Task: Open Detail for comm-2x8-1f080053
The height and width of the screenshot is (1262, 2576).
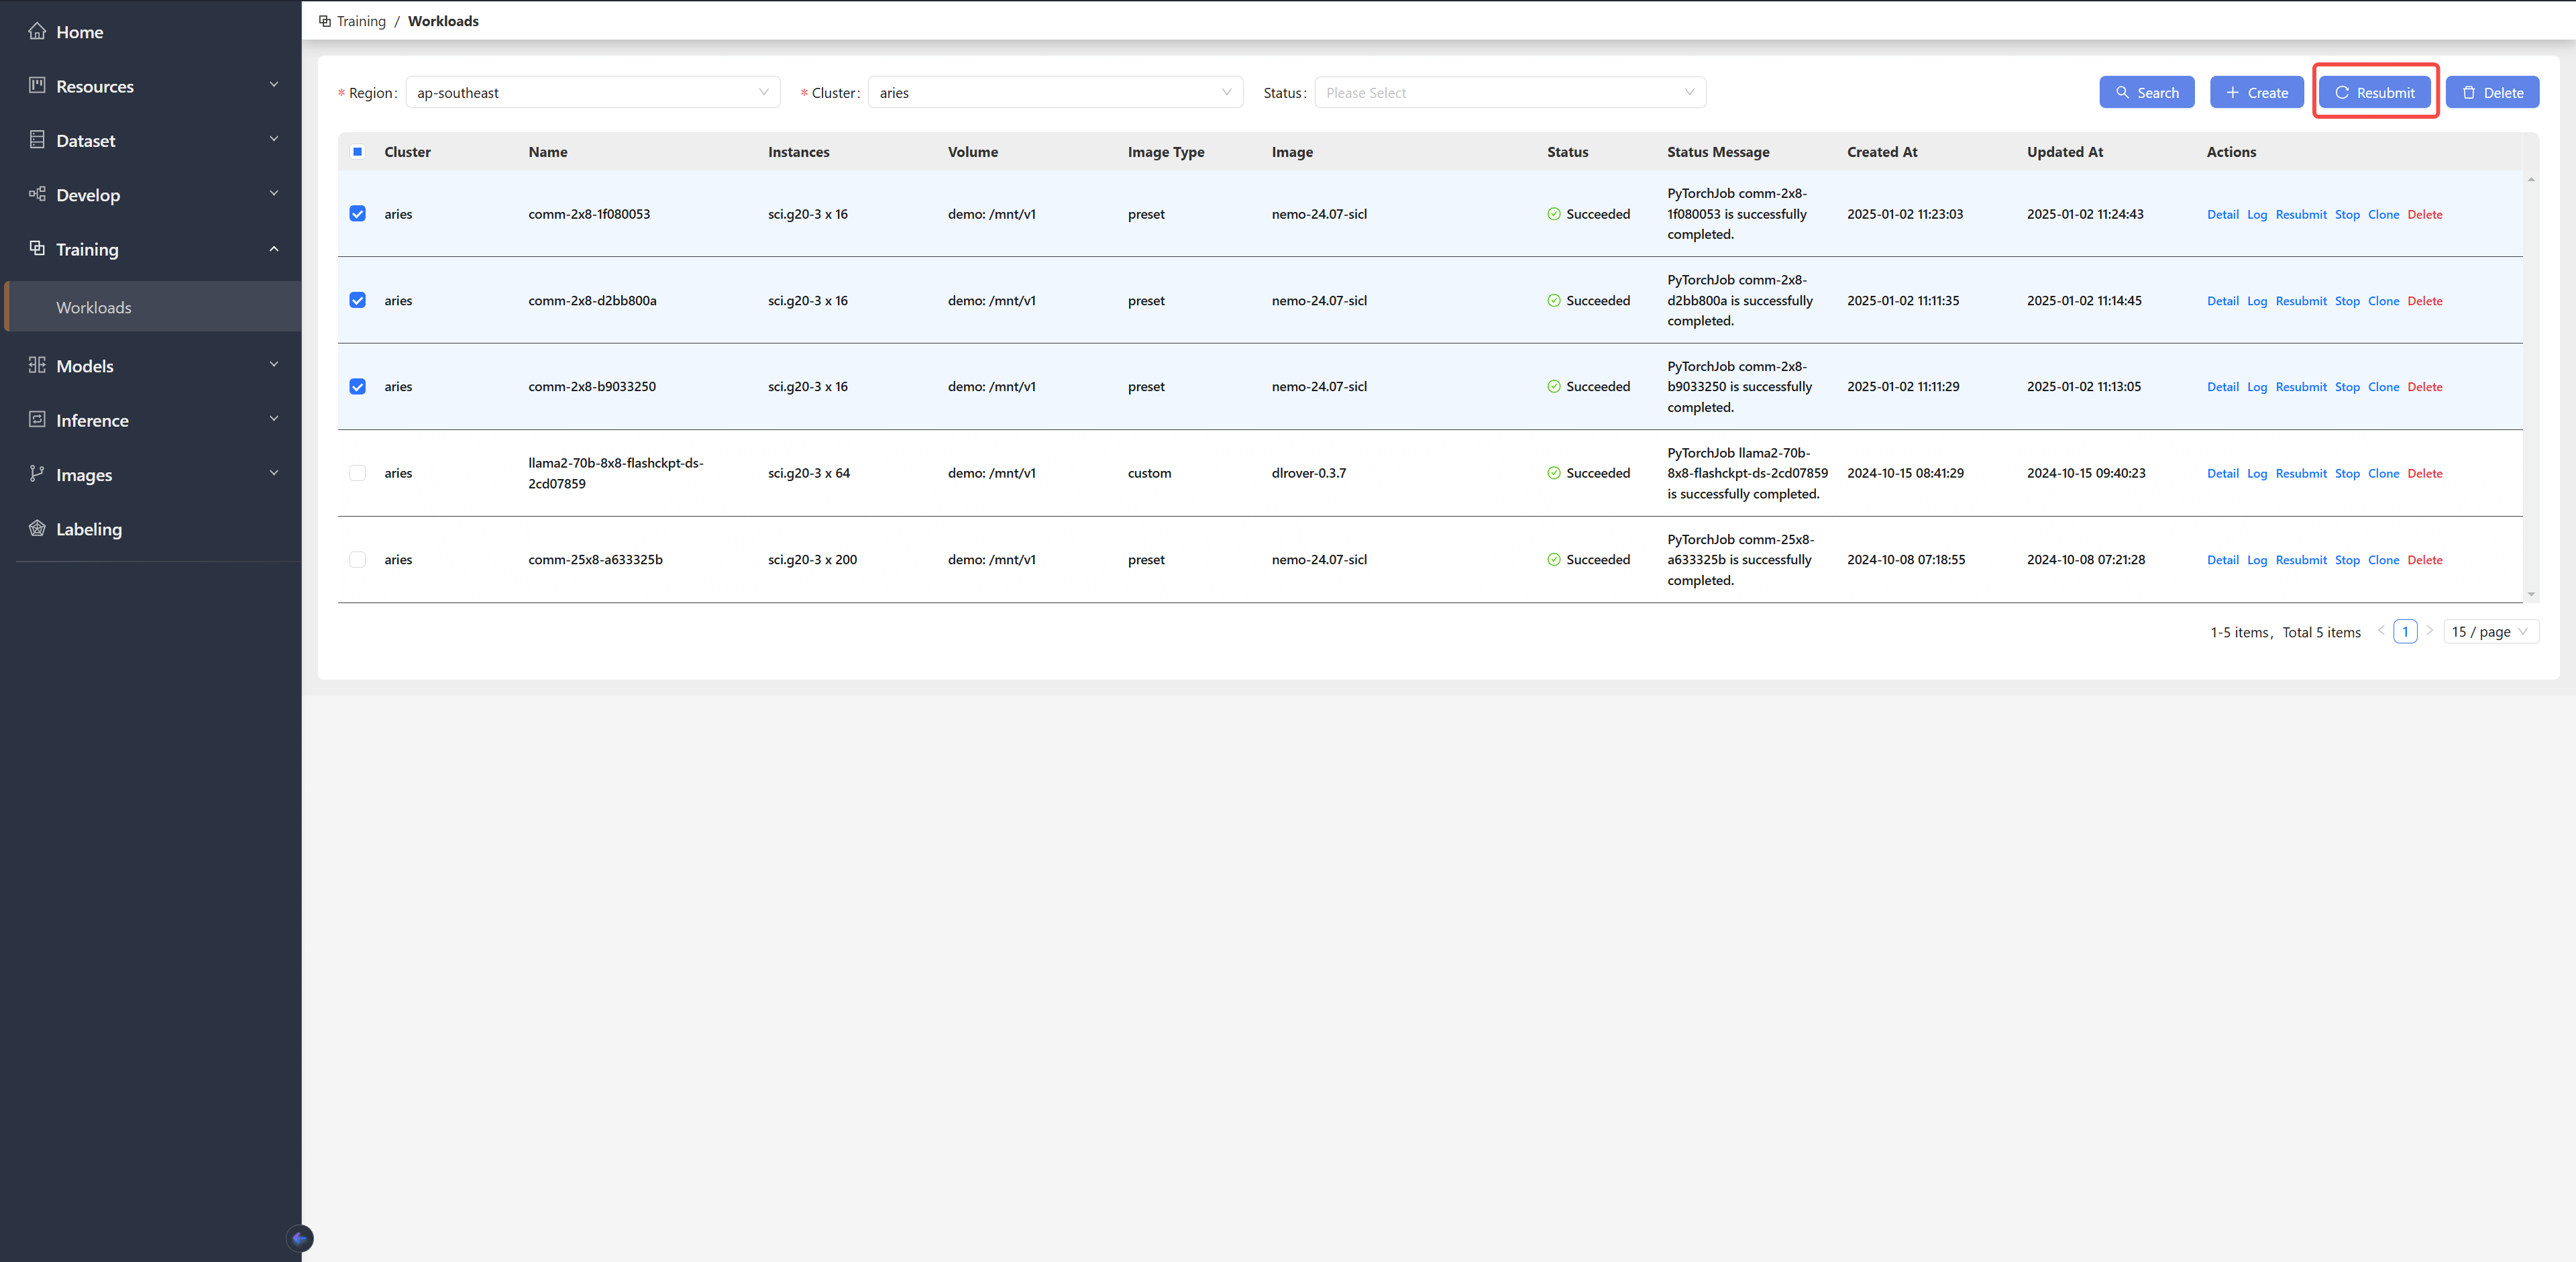Action: [x=2222, y=214]
